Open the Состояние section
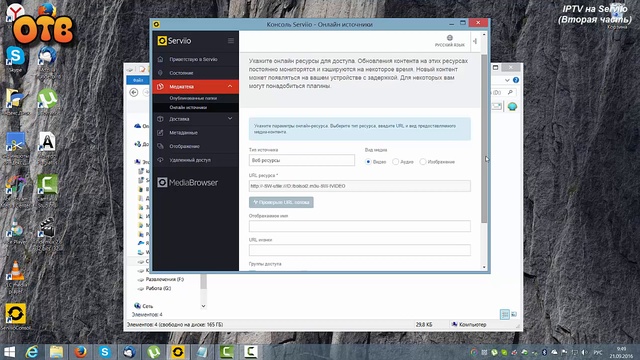 coord(181,73)
